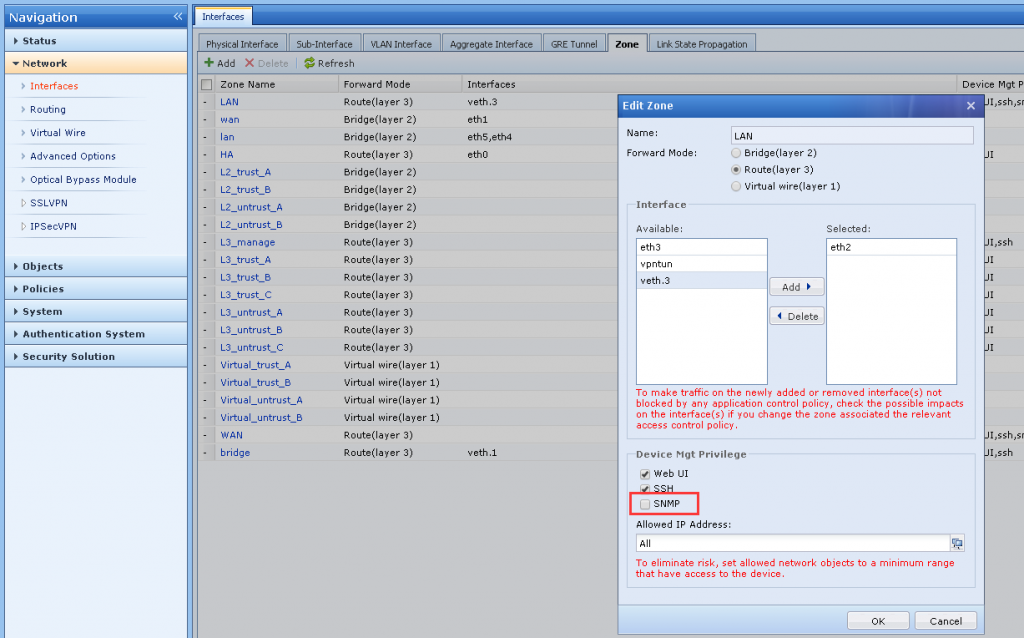Uncheck the Web UI privilege checkbox
The image size is (1024, 638).
pyautogui.click(x=645, y=474)
